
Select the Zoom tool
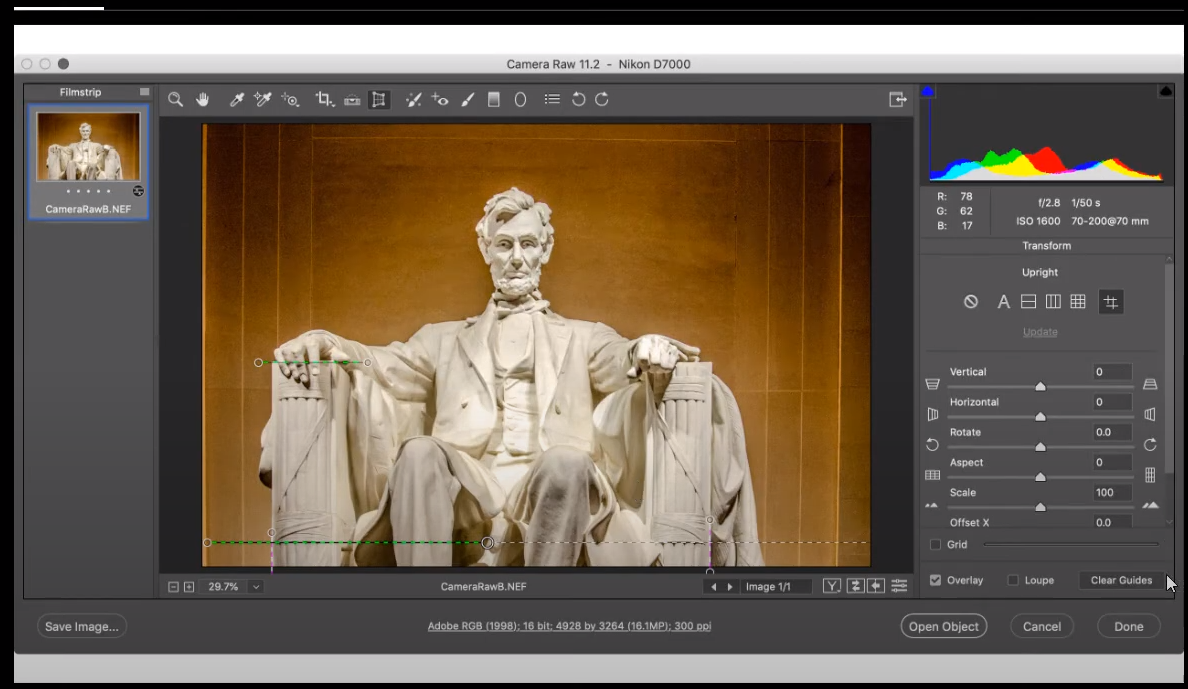[x=176, y=99]
